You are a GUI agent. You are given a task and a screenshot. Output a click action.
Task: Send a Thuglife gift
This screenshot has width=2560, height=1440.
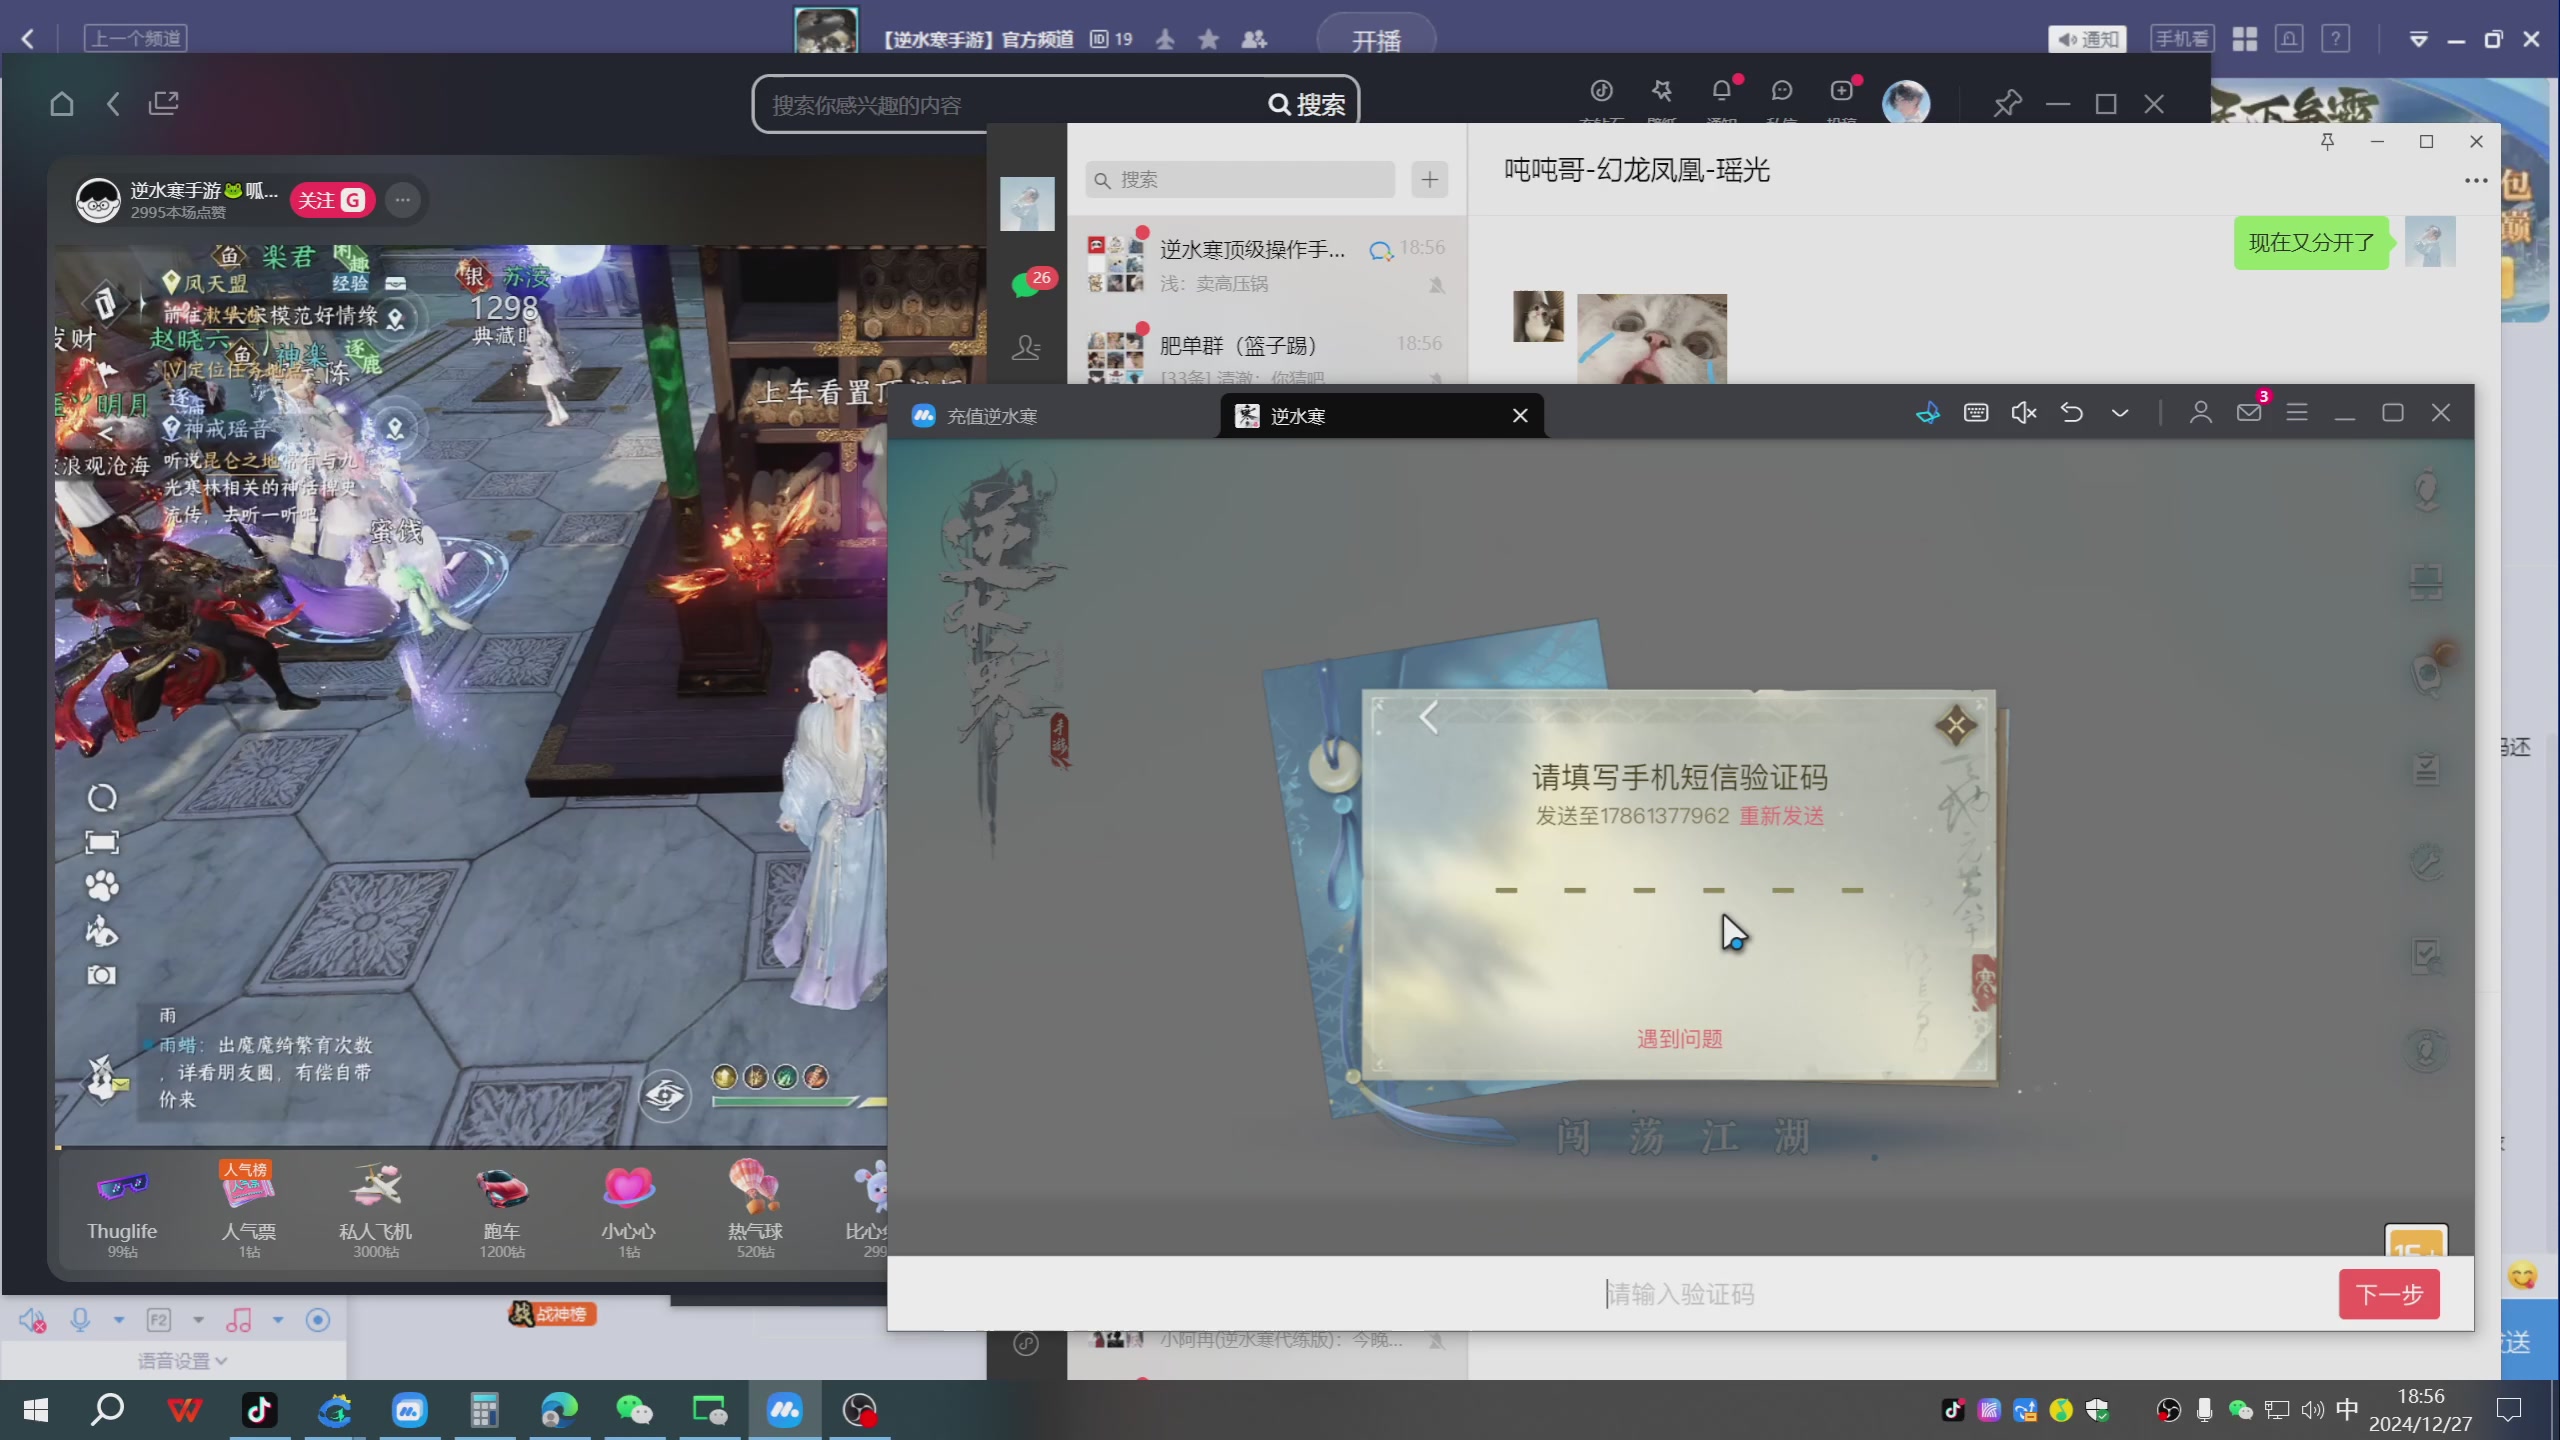click(x=122, y=1208)
